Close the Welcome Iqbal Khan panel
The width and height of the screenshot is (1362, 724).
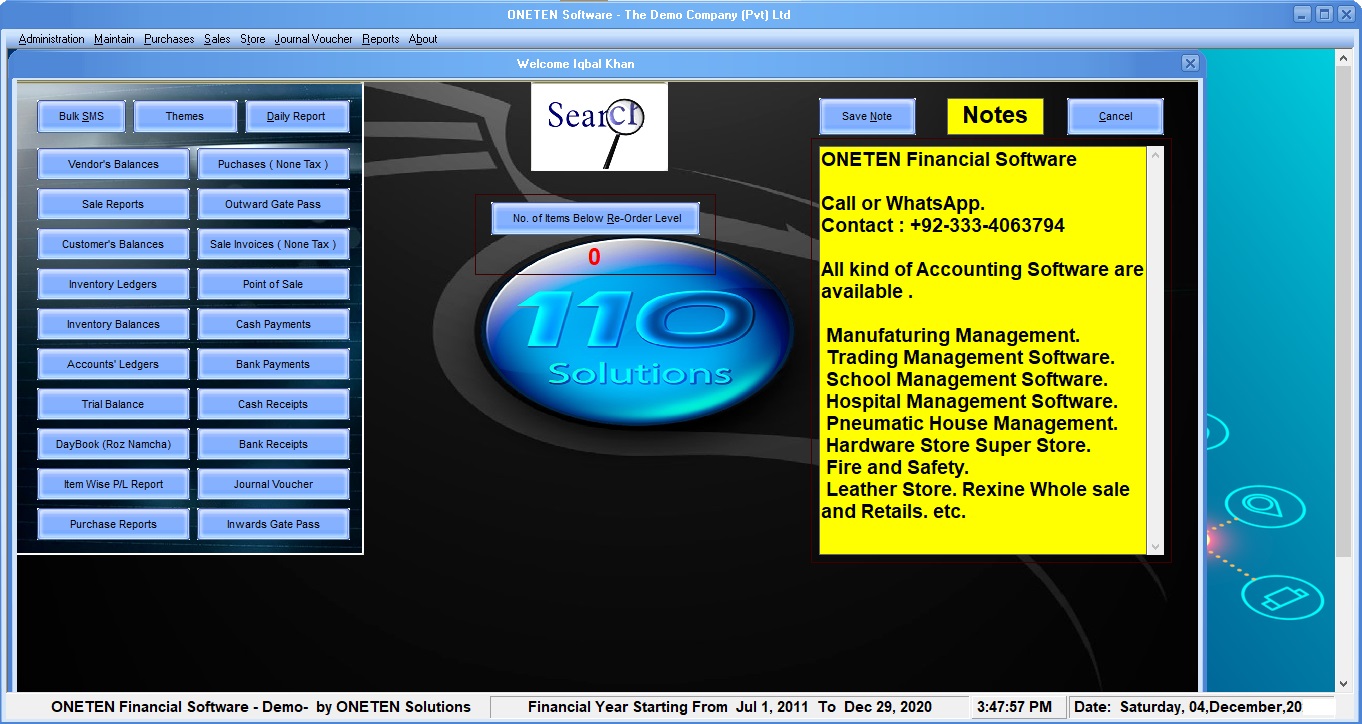click(1190, 63)
